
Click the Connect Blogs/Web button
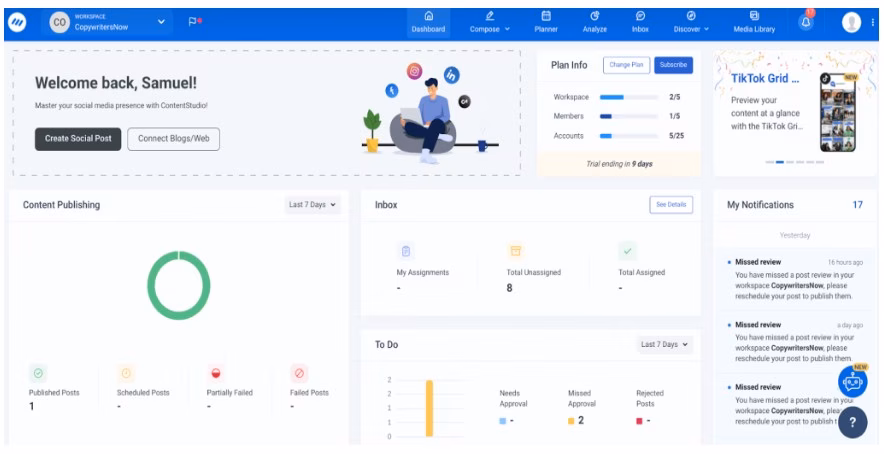pyautogui.click(x=173, y=138)
